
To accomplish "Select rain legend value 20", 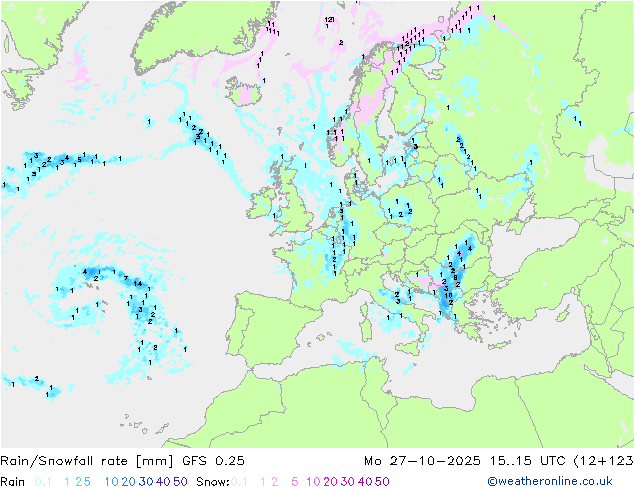I will pos(128,482).
